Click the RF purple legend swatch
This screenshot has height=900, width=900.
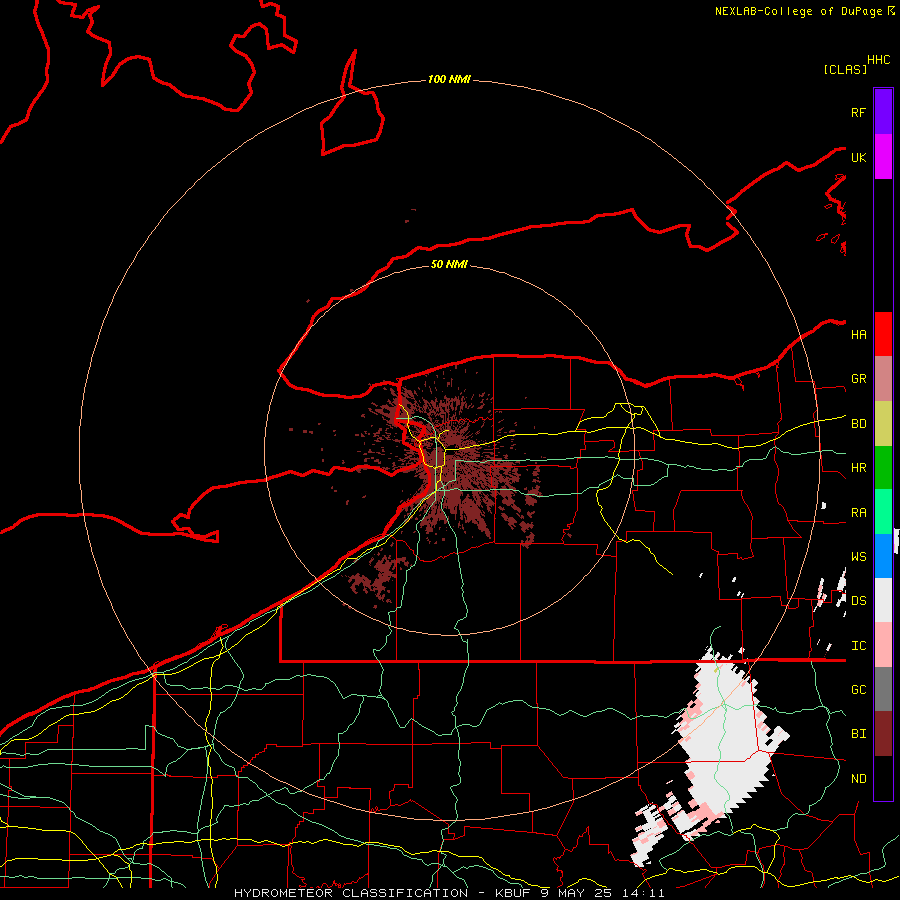[x=883, y=112]
